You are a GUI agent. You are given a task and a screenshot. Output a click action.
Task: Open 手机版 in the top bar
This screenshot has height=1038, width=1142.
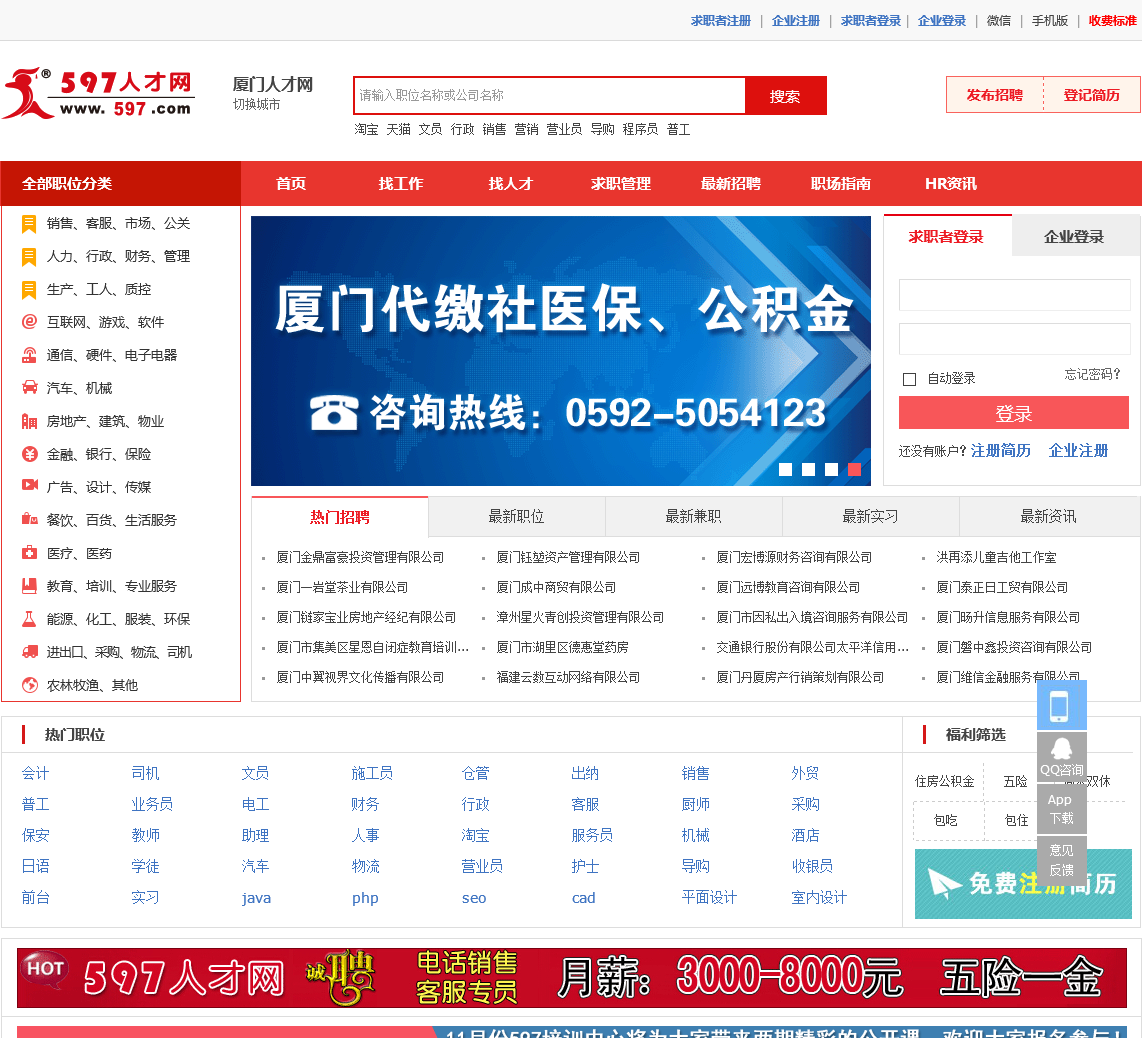[x=1050, y=20]
